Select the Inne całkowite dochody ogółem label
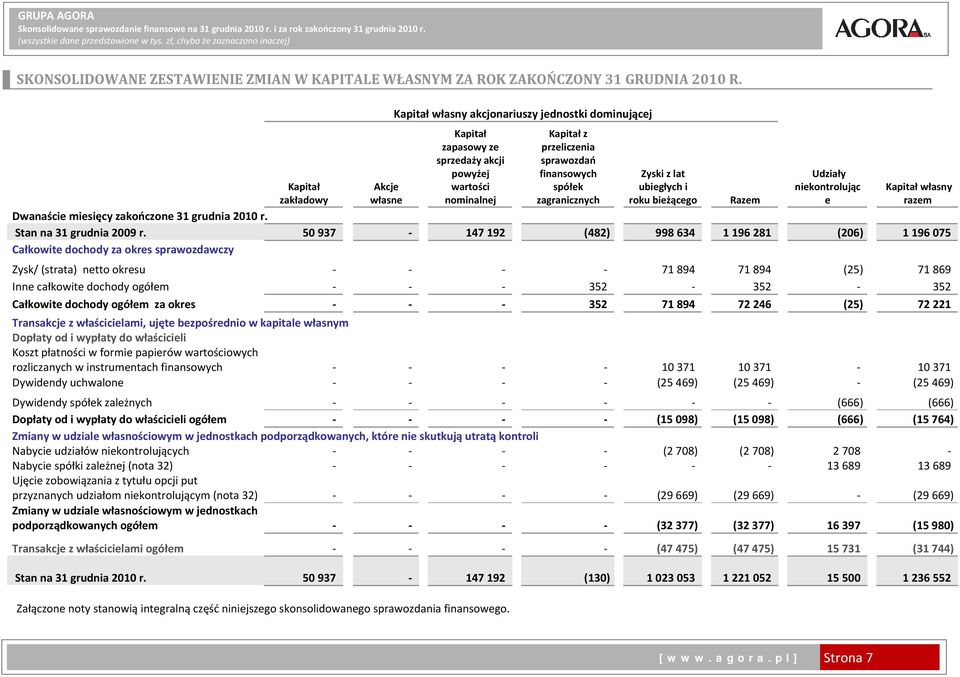 pos(90,286)
